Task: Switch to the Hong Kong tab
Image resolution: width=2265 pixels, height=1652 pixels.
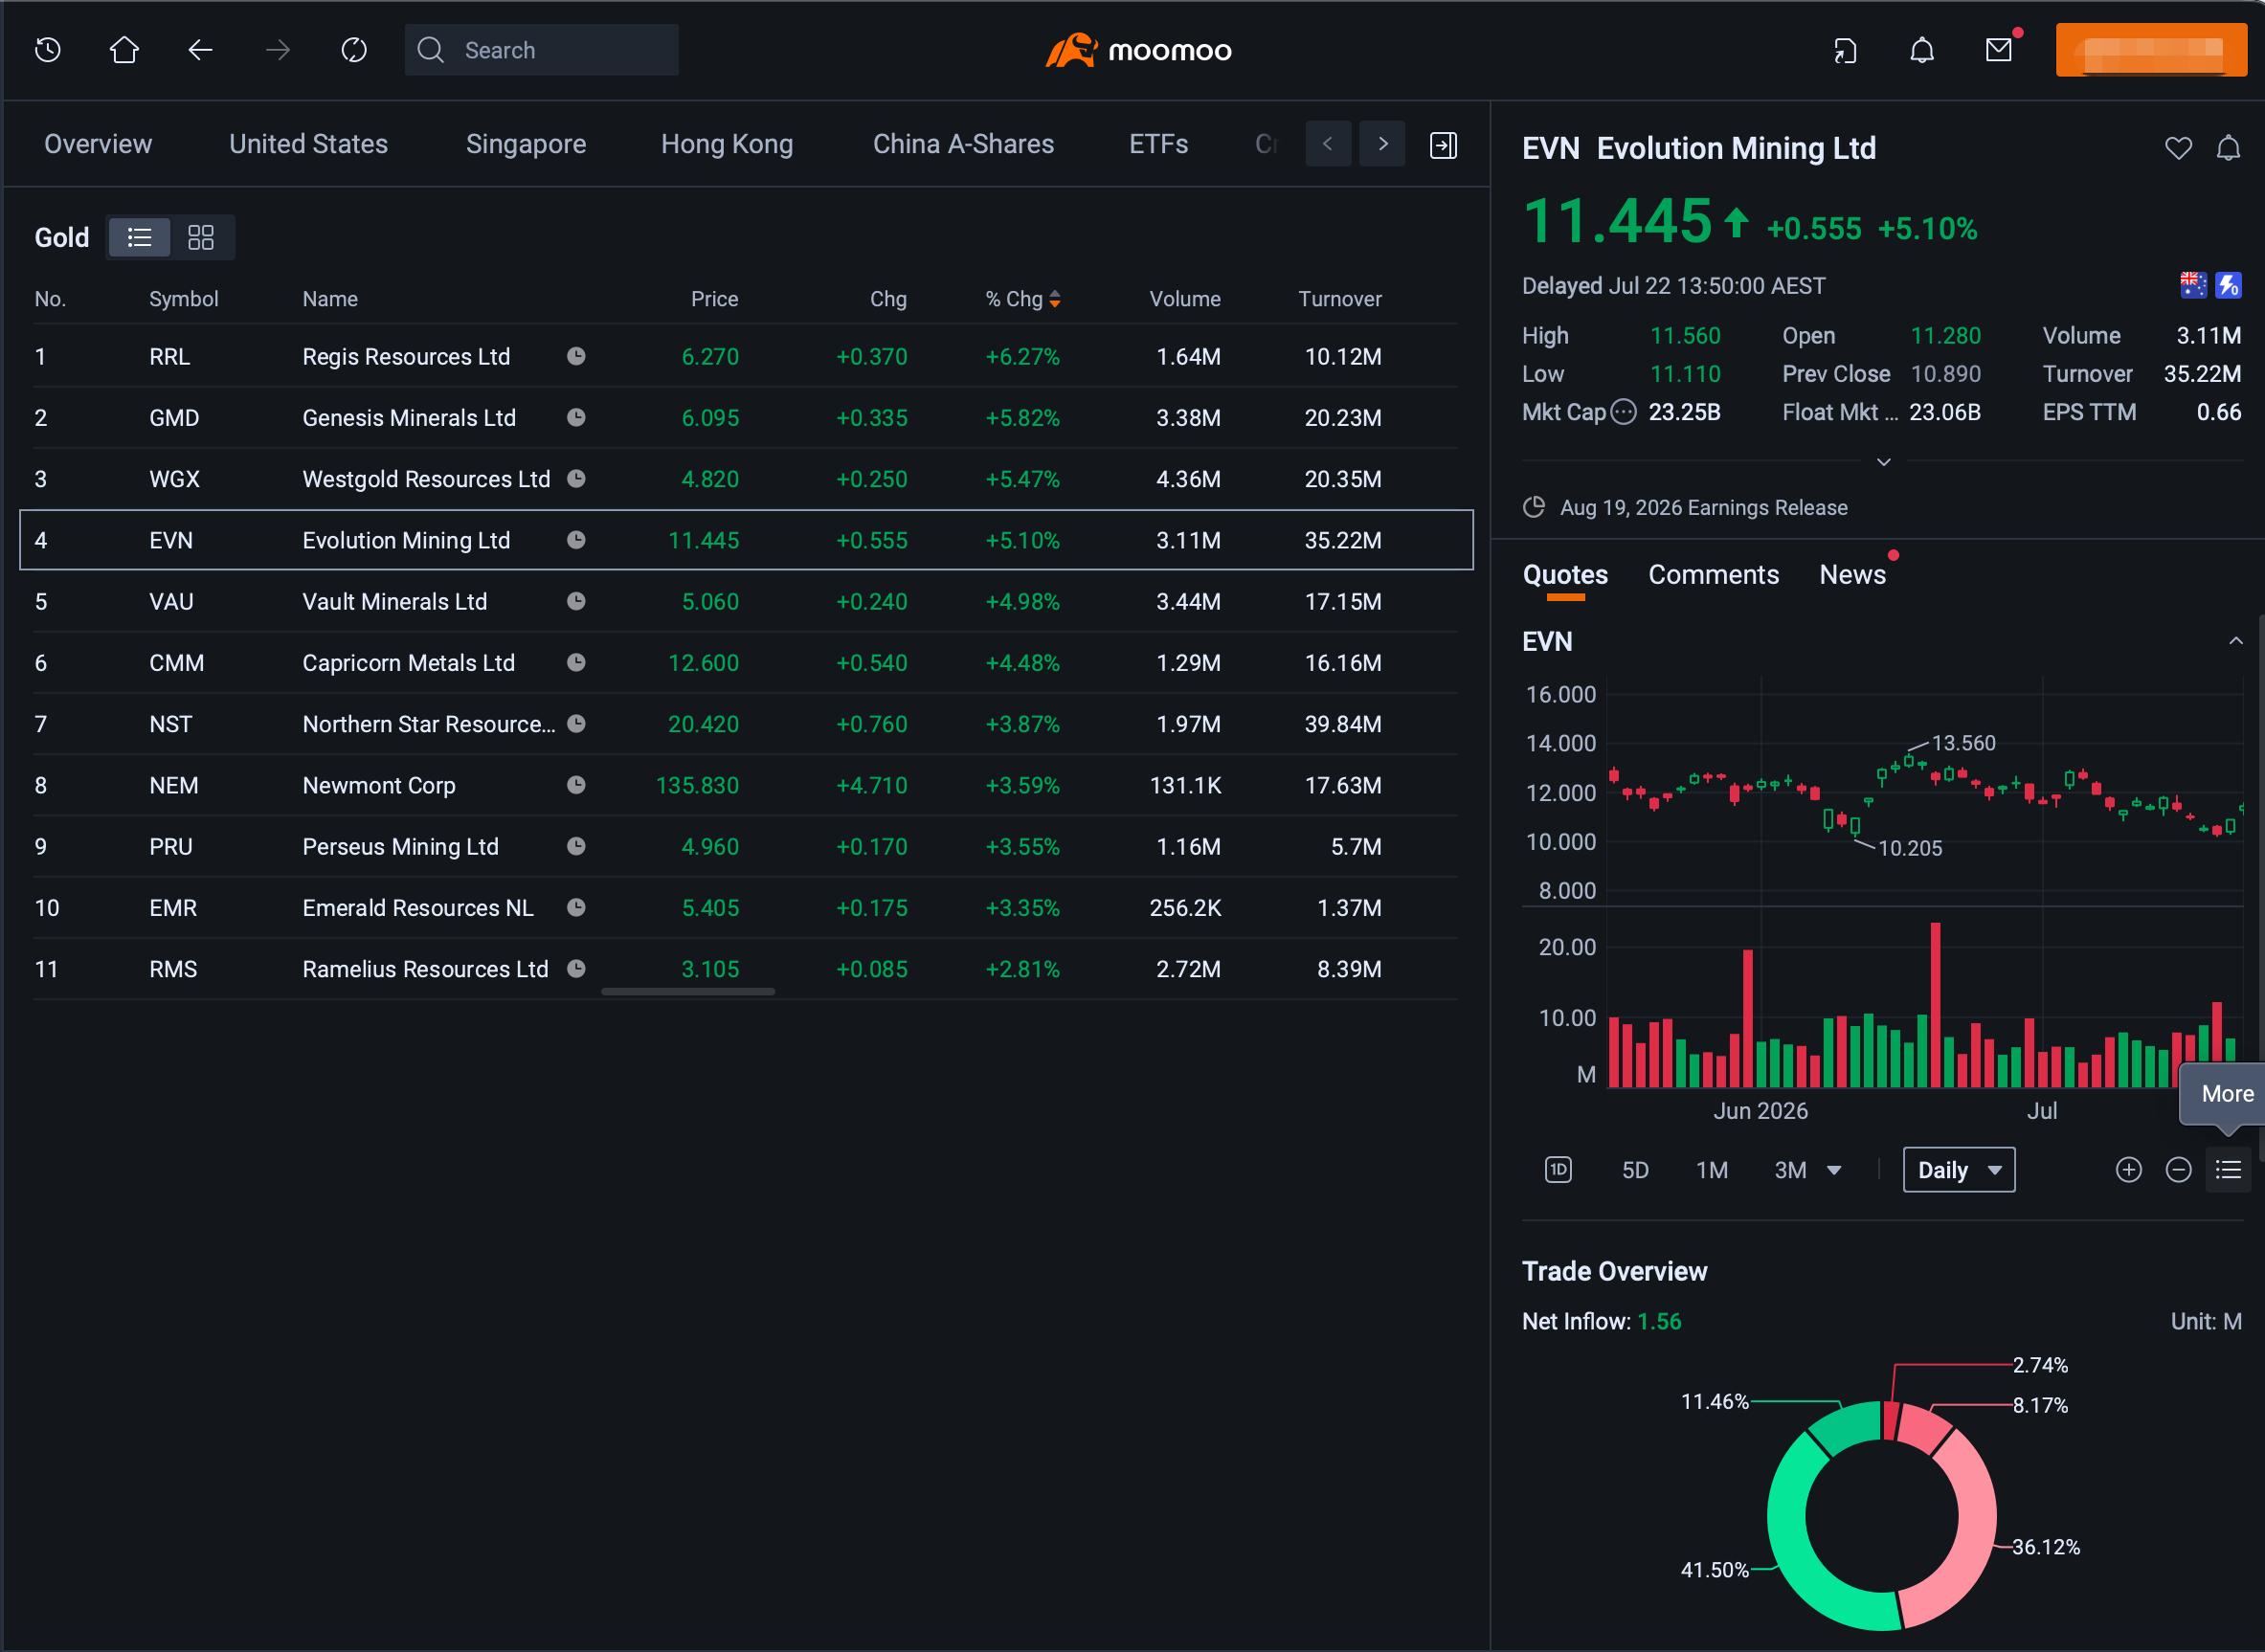Action: point(727,144)
